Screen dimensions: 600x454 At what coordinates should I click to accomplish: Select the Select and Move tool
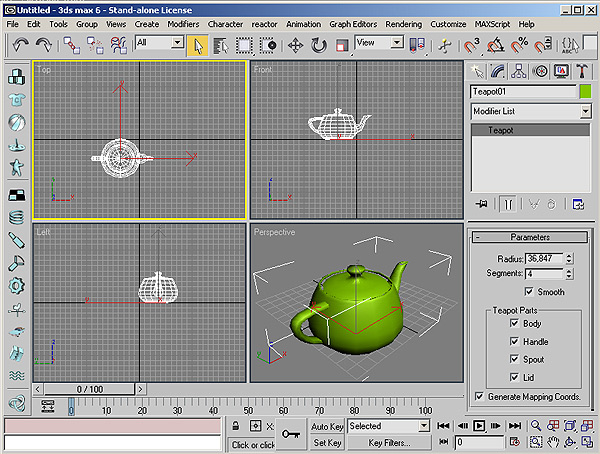(296, 45)
